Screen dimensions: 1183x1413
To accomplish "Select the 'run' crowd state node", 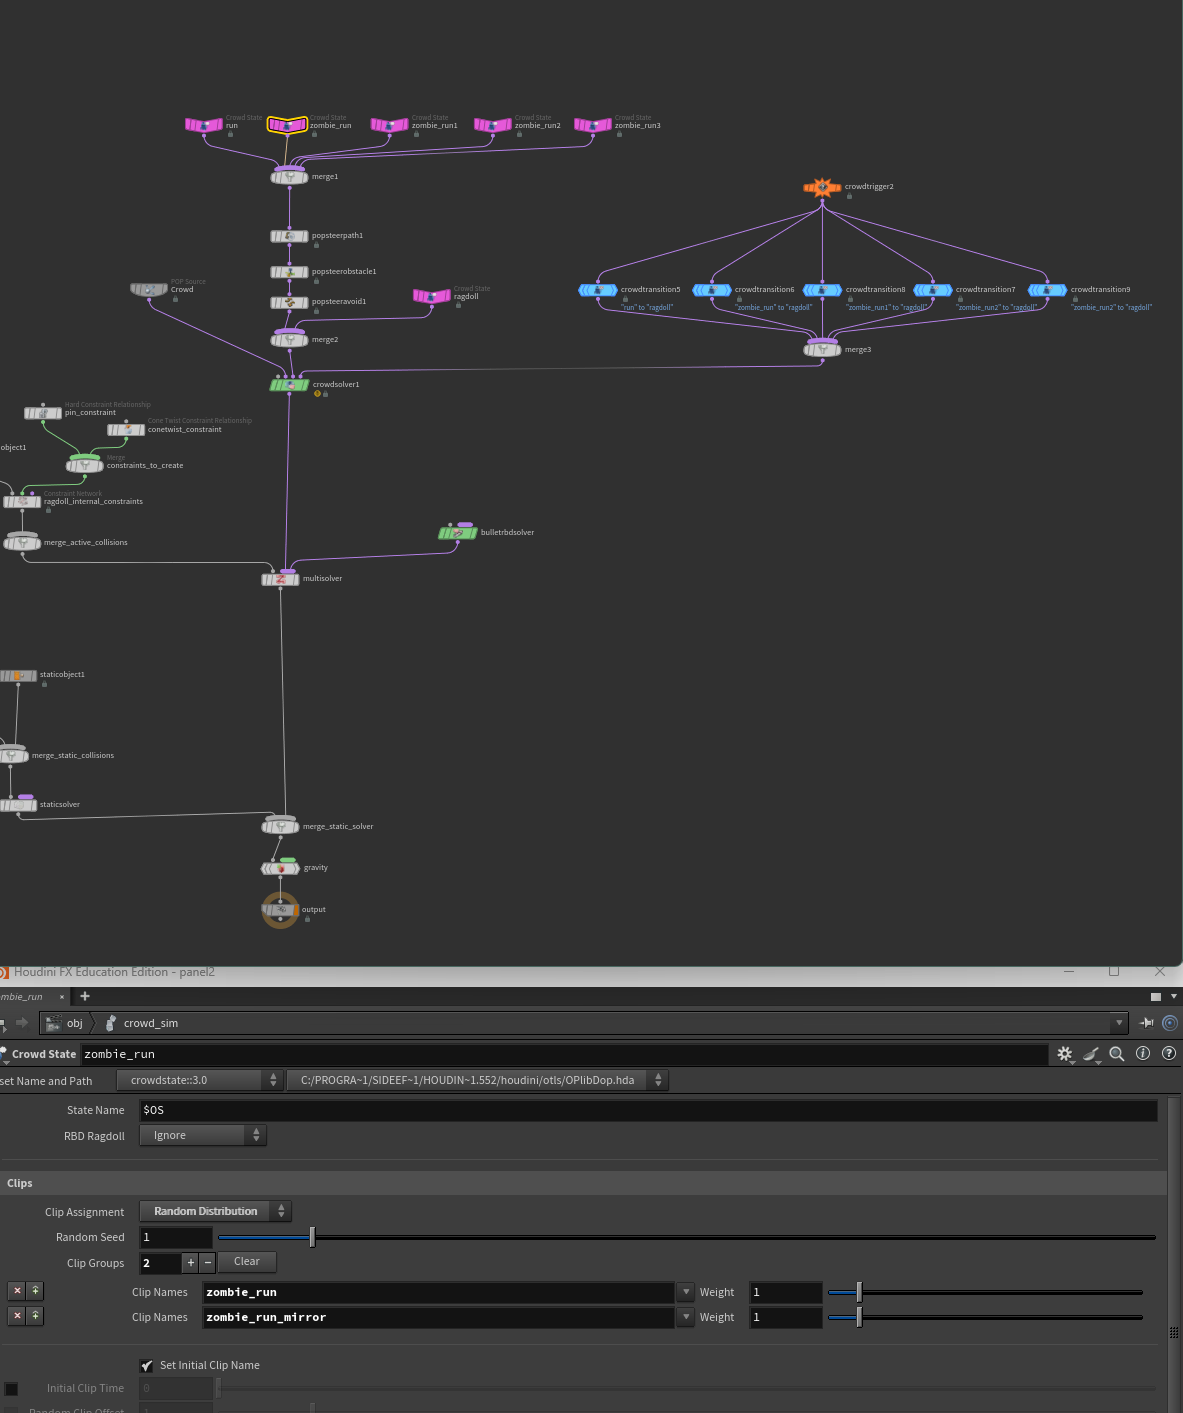I will pyautogui.click(x=204, y=125).
